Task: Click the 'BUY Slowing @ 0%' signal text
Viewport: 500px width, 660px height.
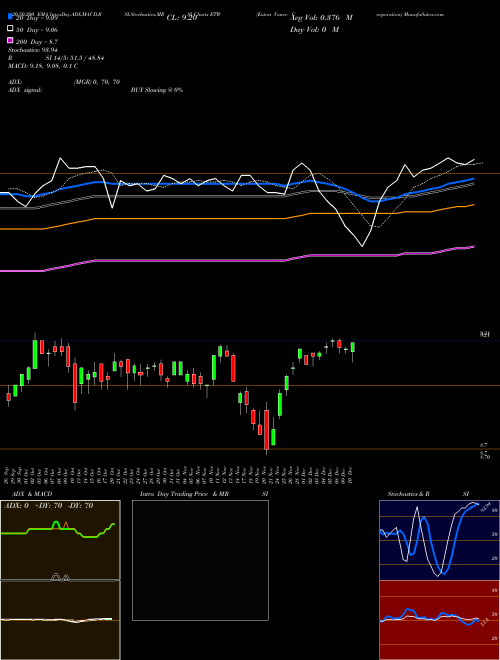Action: tap(157, 90)
